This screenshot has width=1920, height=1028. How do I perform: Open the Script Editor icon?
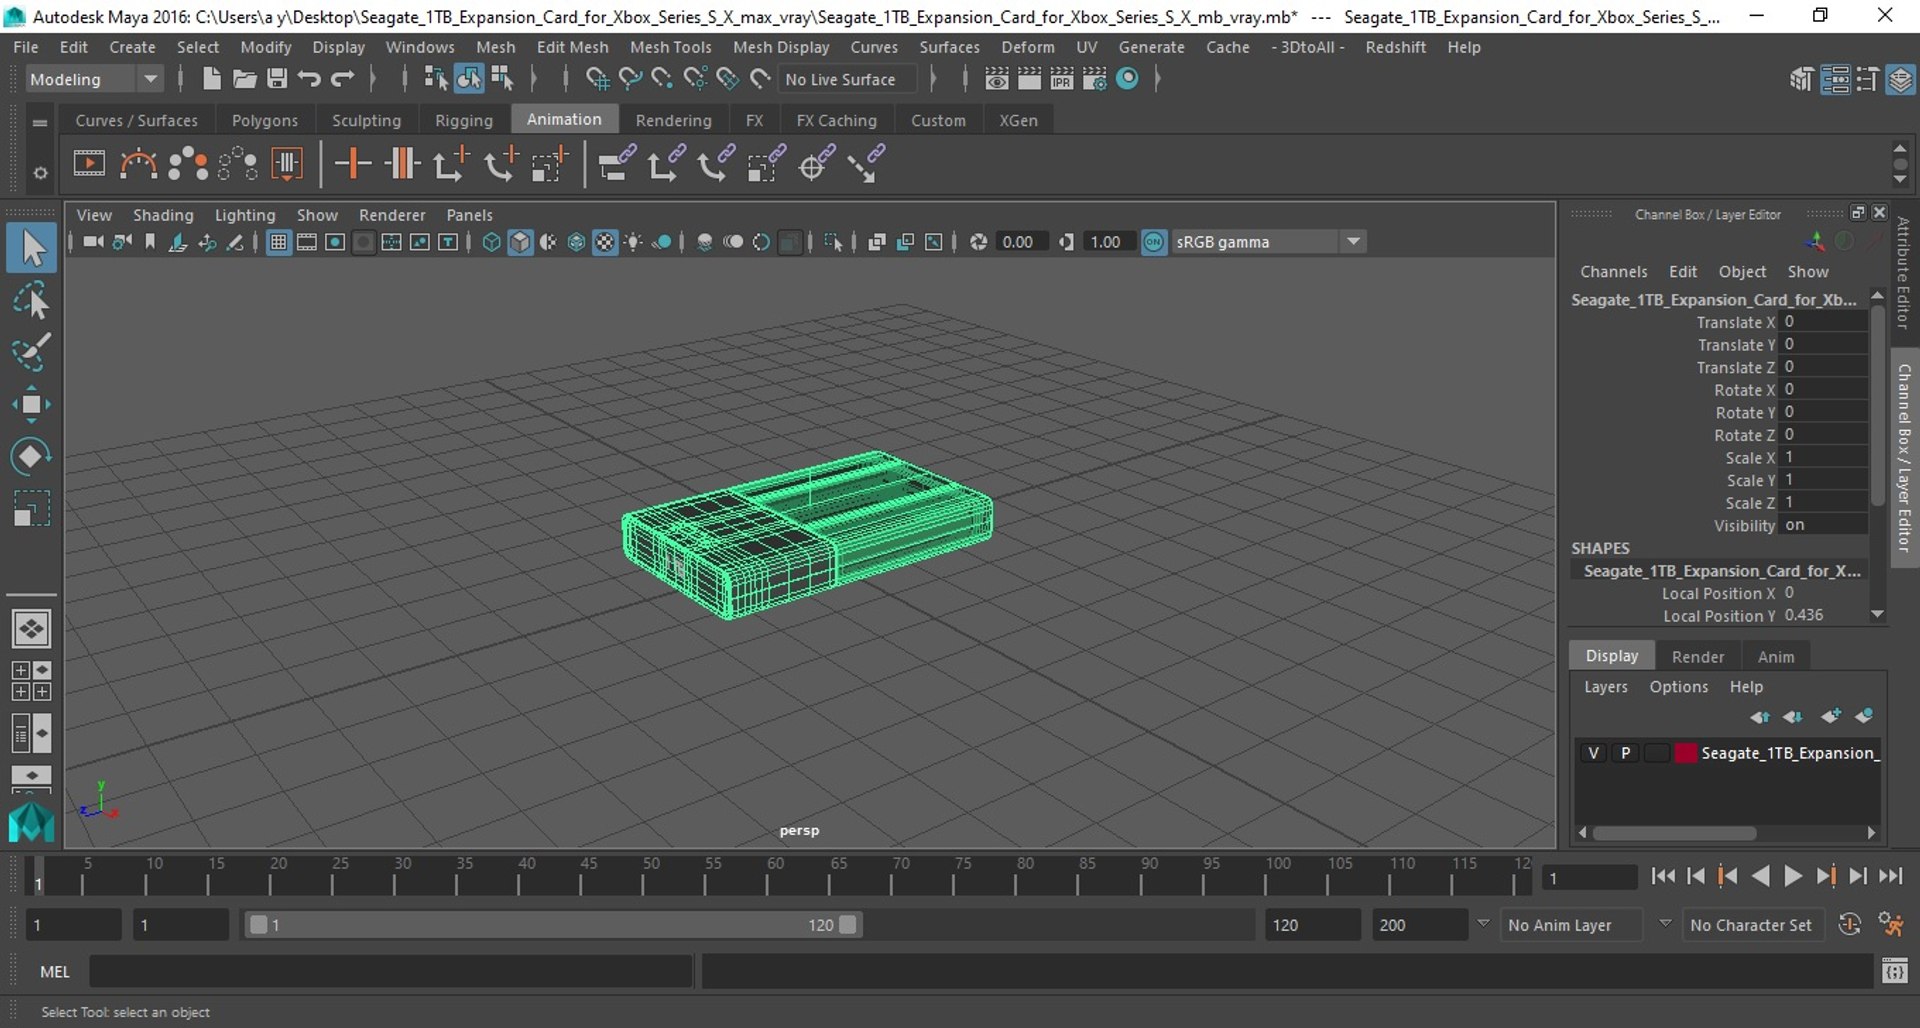point(1895,971)
